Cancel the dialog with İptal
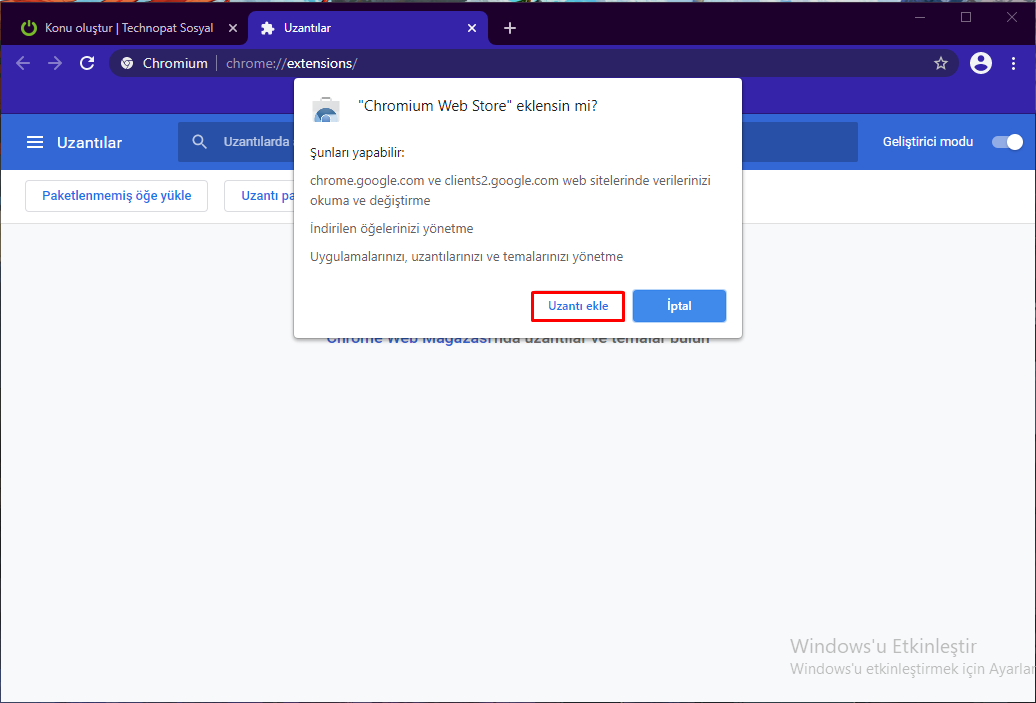Screen dimensions: 1036x703 (x=679, y=306)
